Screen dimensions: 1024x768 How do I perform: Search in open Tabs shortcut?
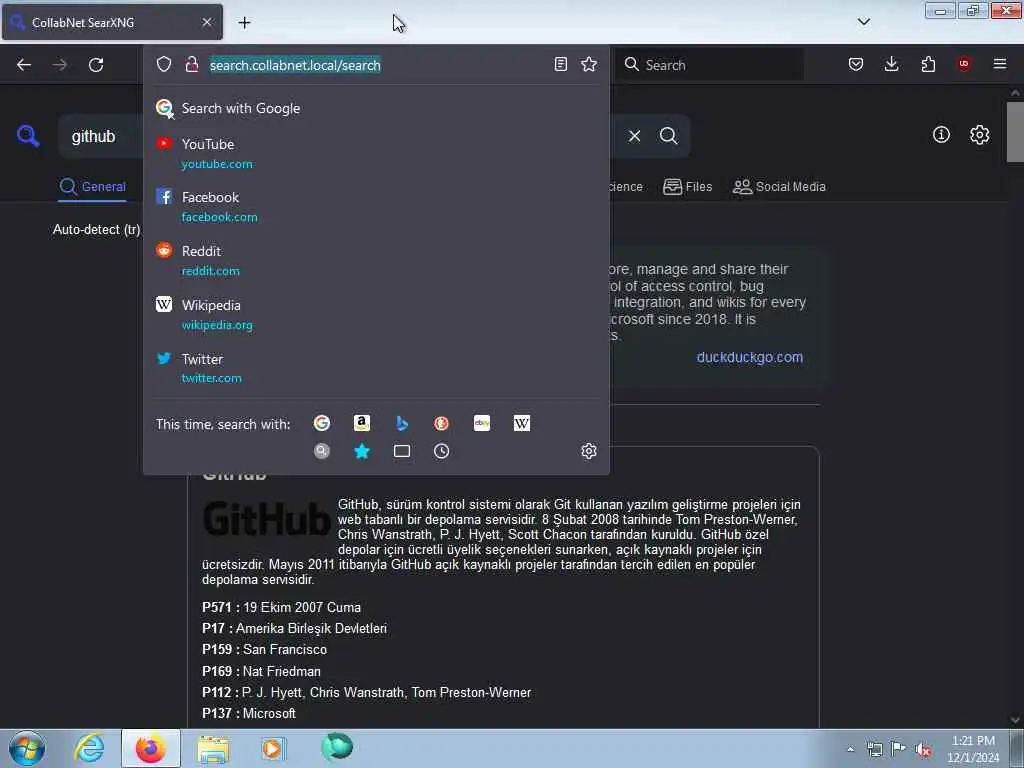point(402,451)
